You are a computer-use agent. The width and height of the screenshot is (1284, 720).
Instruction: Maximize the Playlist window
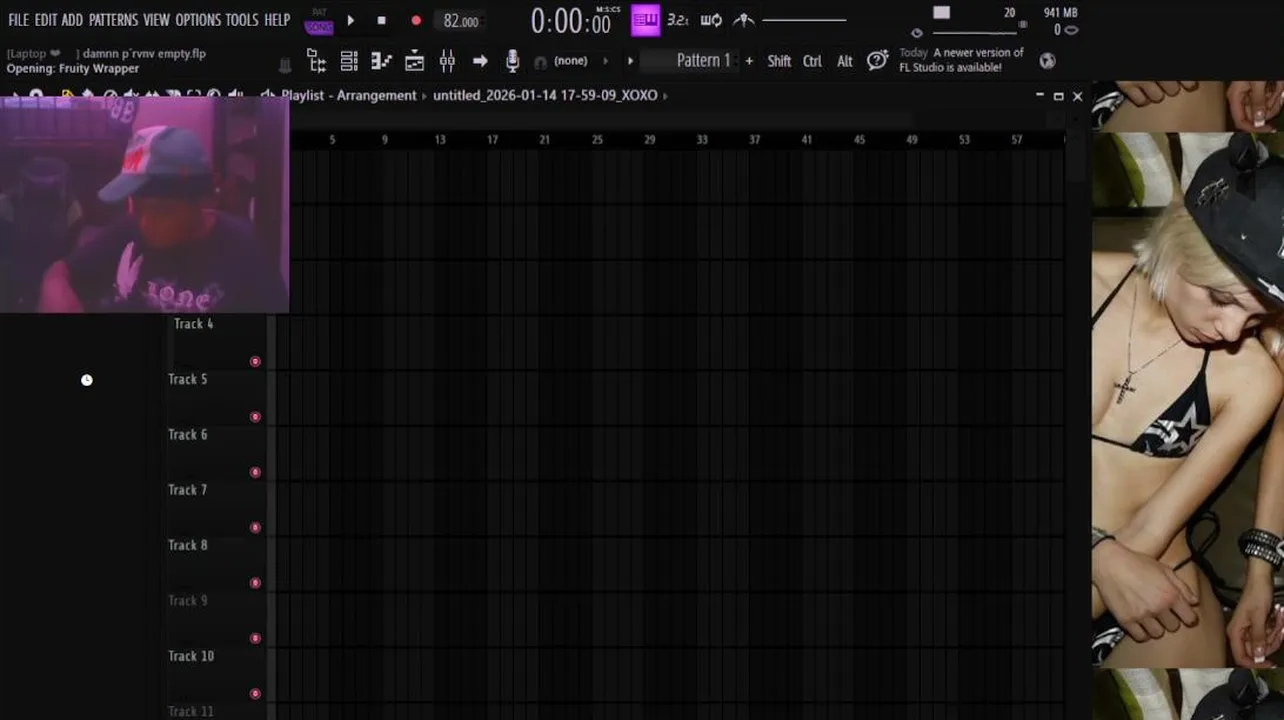1058,96
